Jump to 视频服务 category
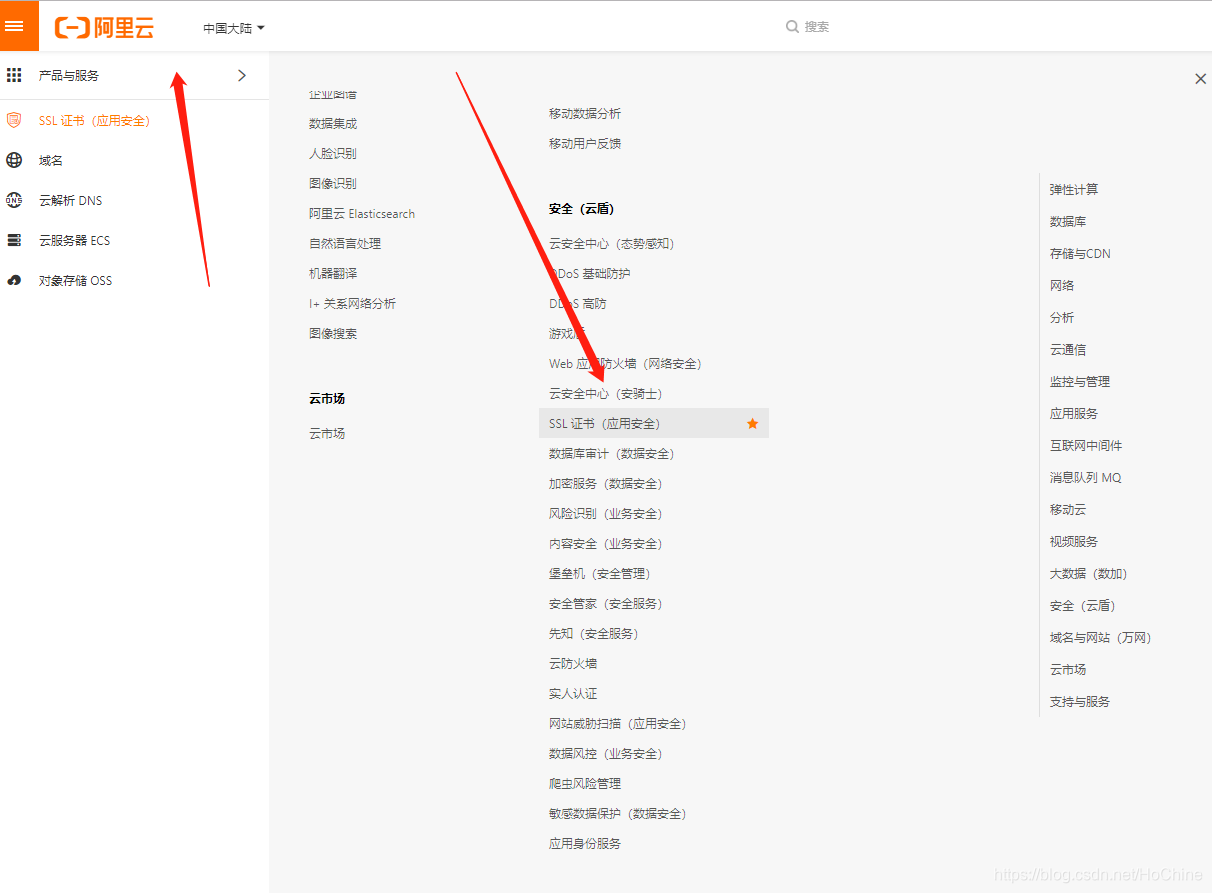This screenshot has width=1212, height=893. pyautogui.click(x=1074, y=542)
